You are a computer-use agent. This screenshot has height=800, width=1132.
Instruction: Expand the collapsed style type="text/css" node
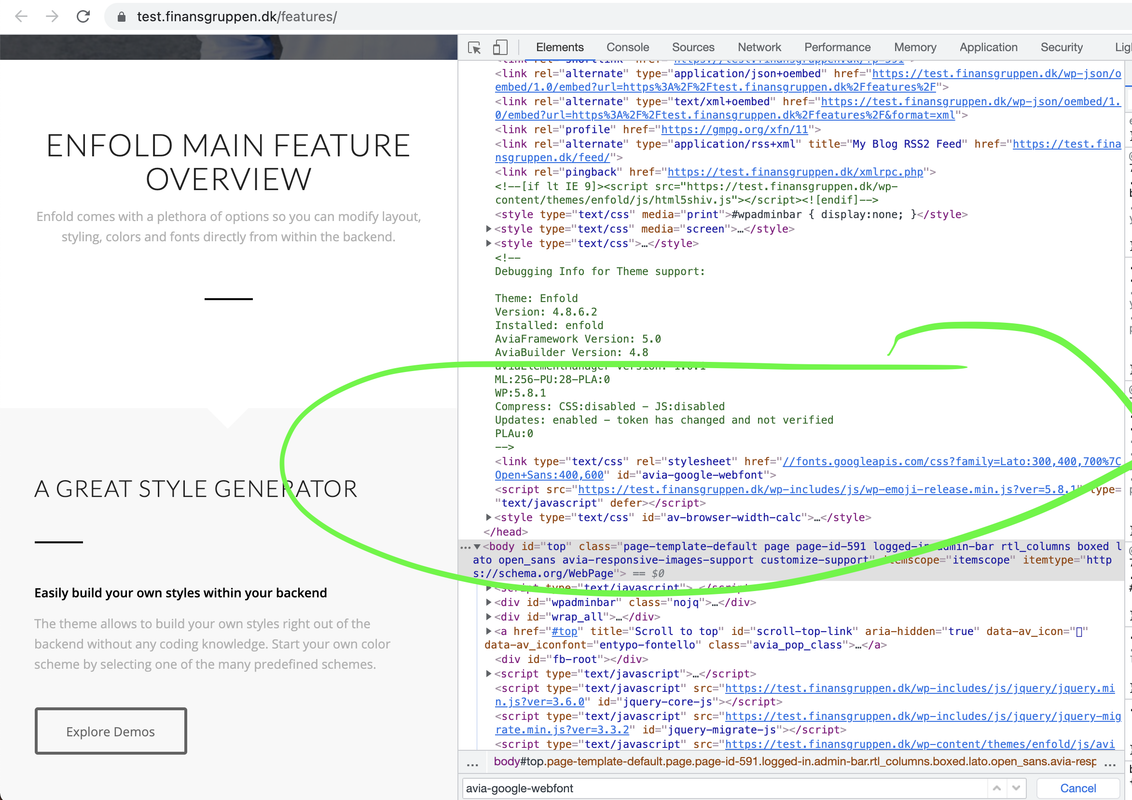pyautogui.click(x=489, y=243)
